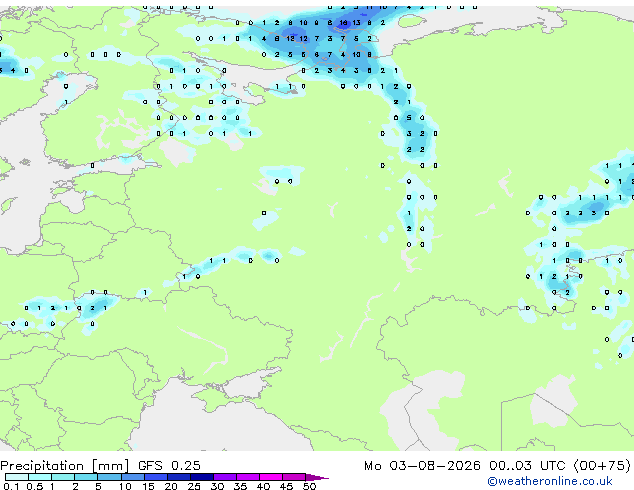Click the 1–2 mm legend color swatch
This screenshot has width=634, height=490.
63,477
